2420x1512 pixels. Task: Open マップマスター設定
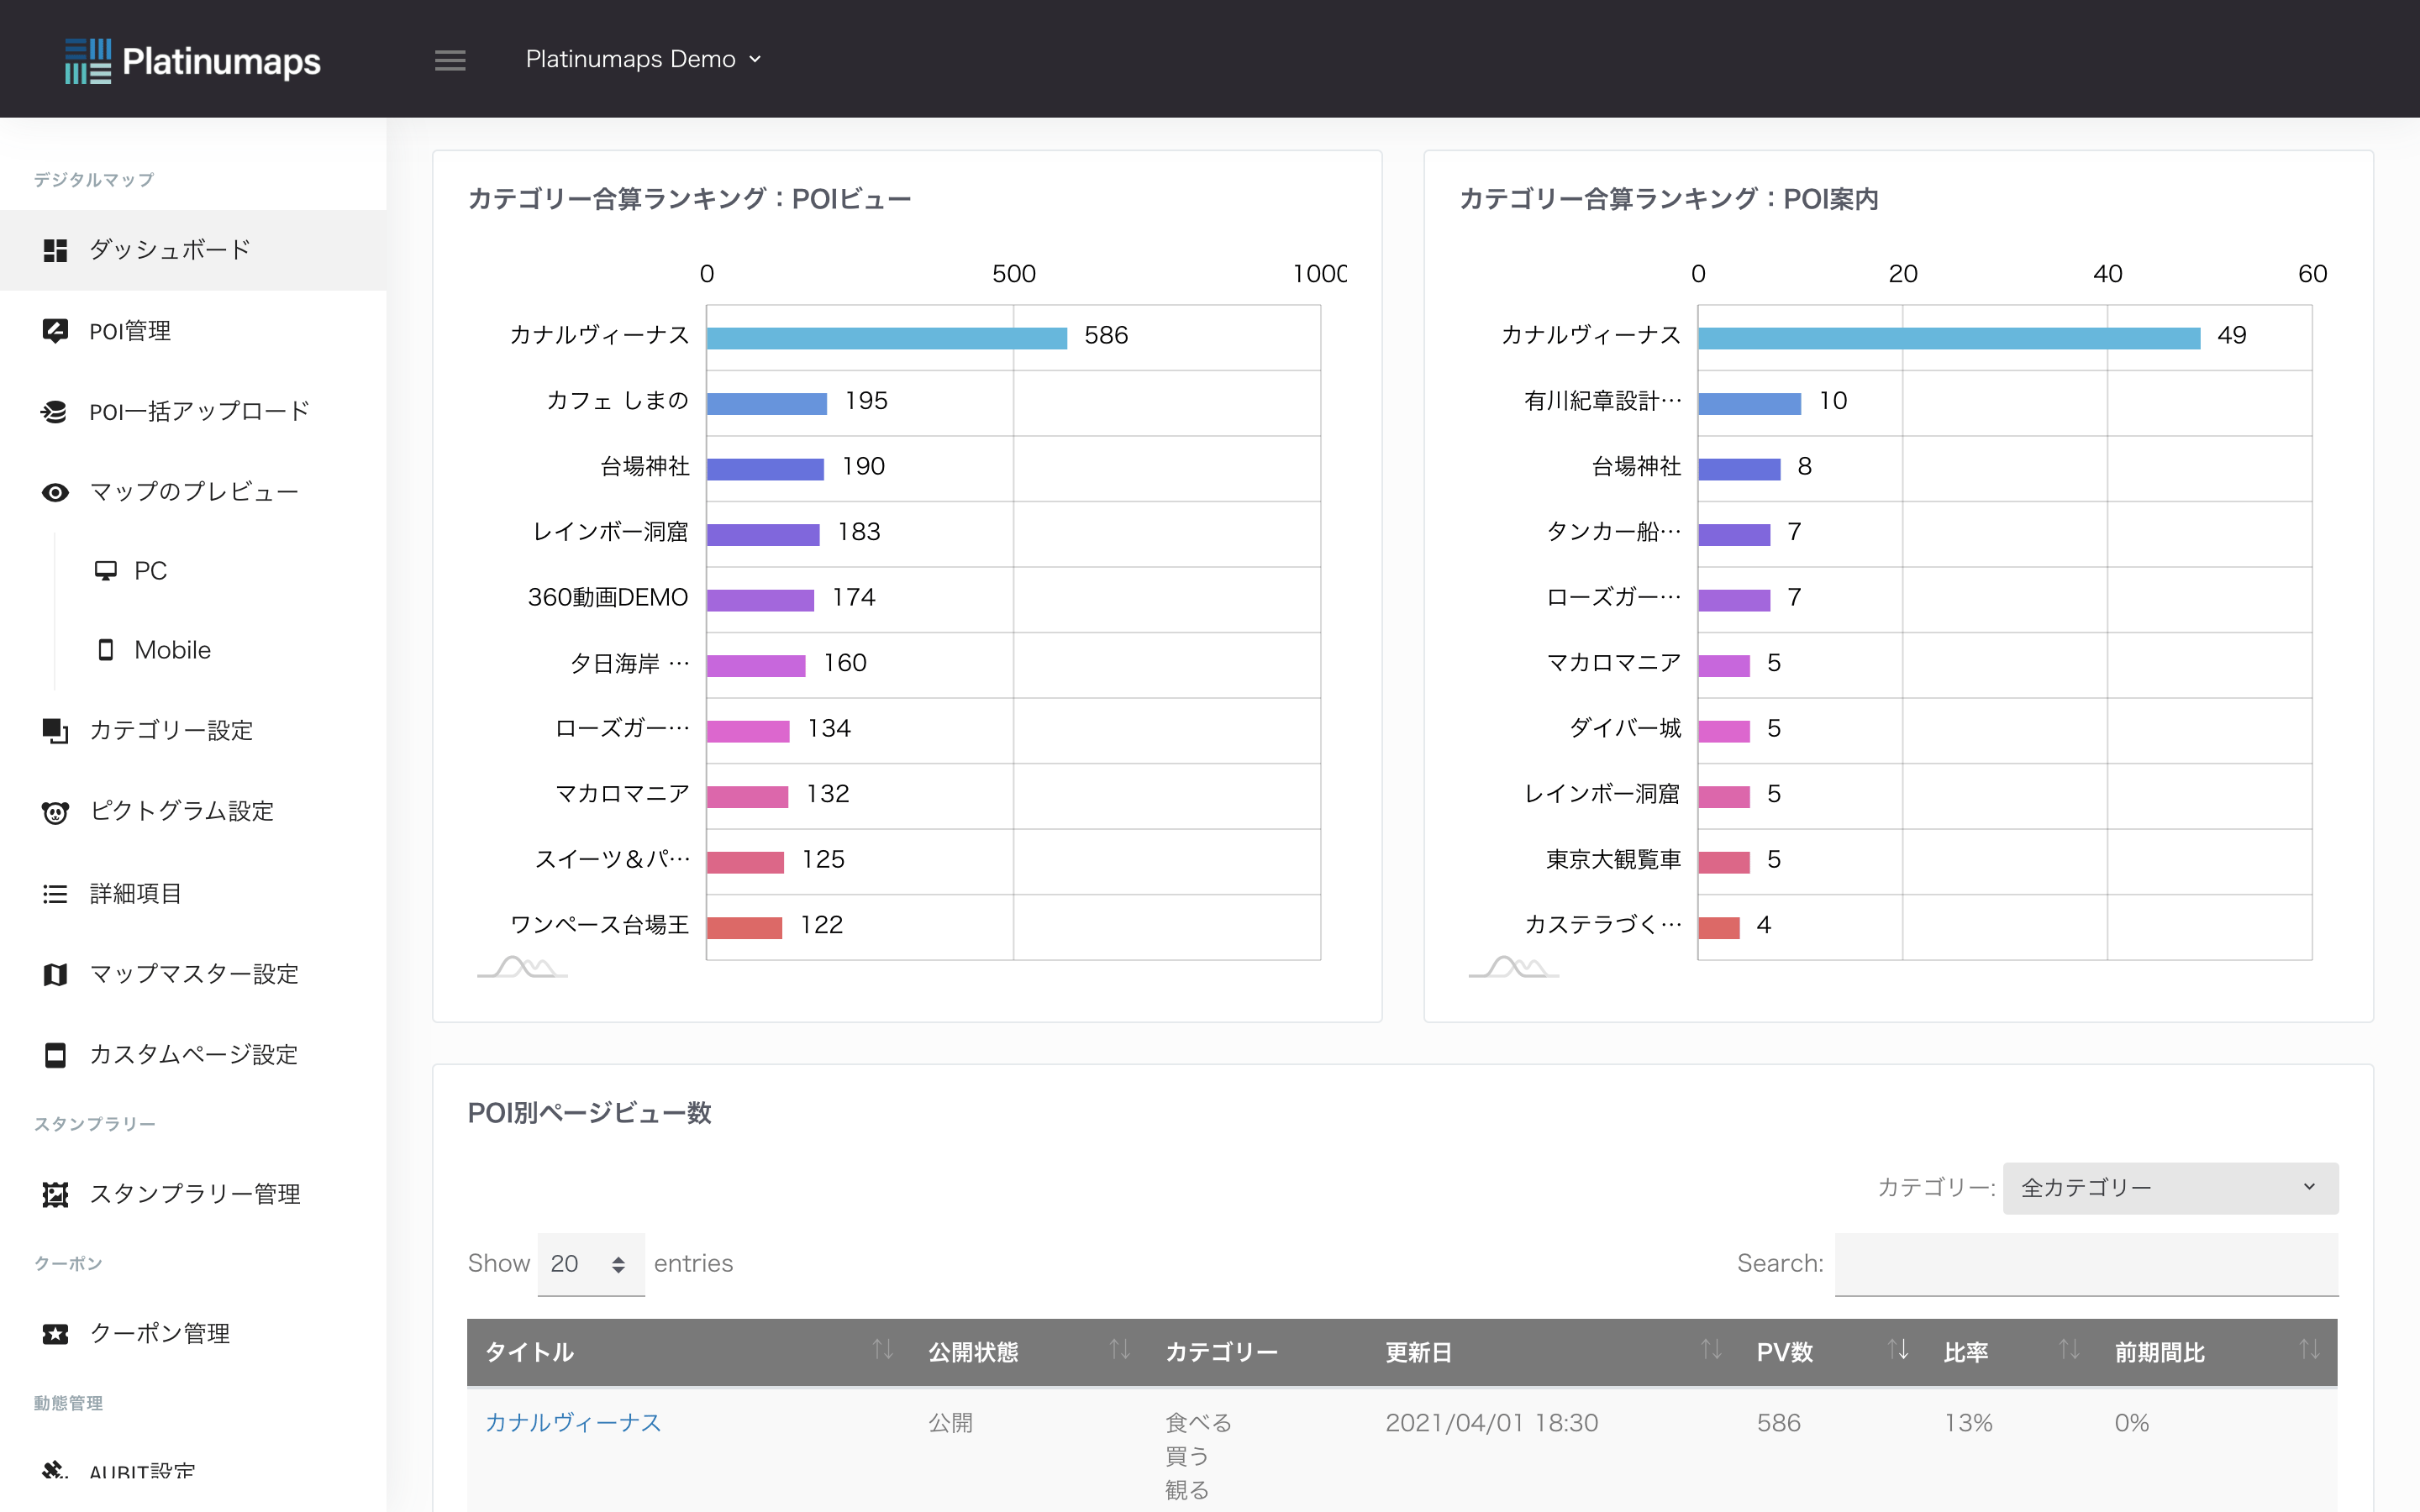(193, 974)
